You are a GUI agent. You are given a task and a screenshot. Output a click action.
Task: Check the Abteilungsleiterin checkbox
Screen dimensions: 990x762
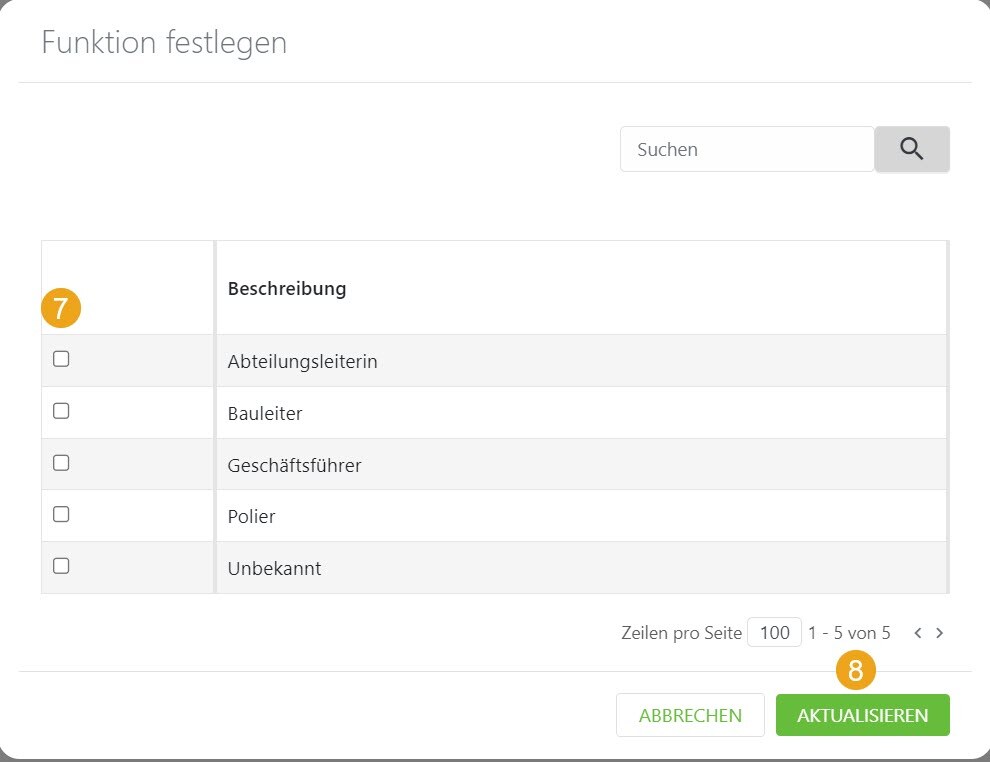[x=61, y=359]
